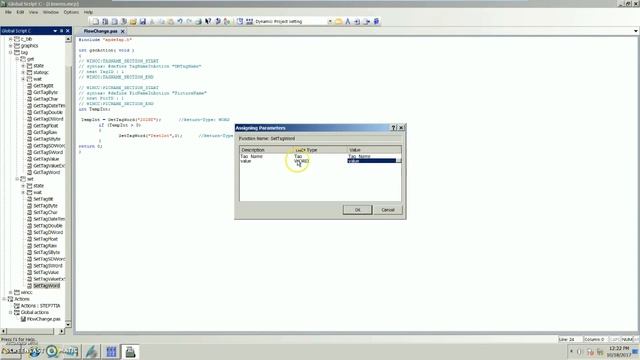Select the highlighted value input field
Screen dimensions: 640x360
(371, 161)
